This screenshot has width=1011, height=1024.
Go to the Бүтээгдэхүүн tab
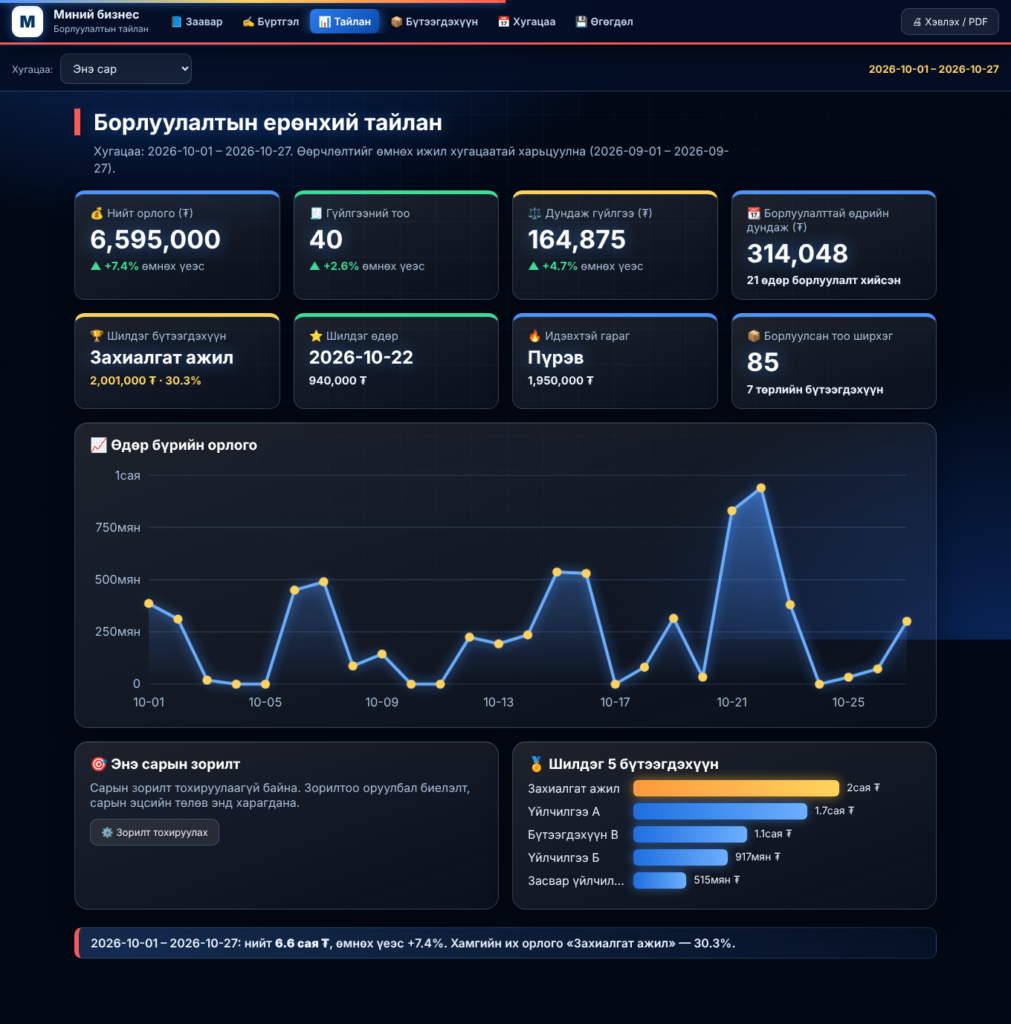tap(434, 22)
